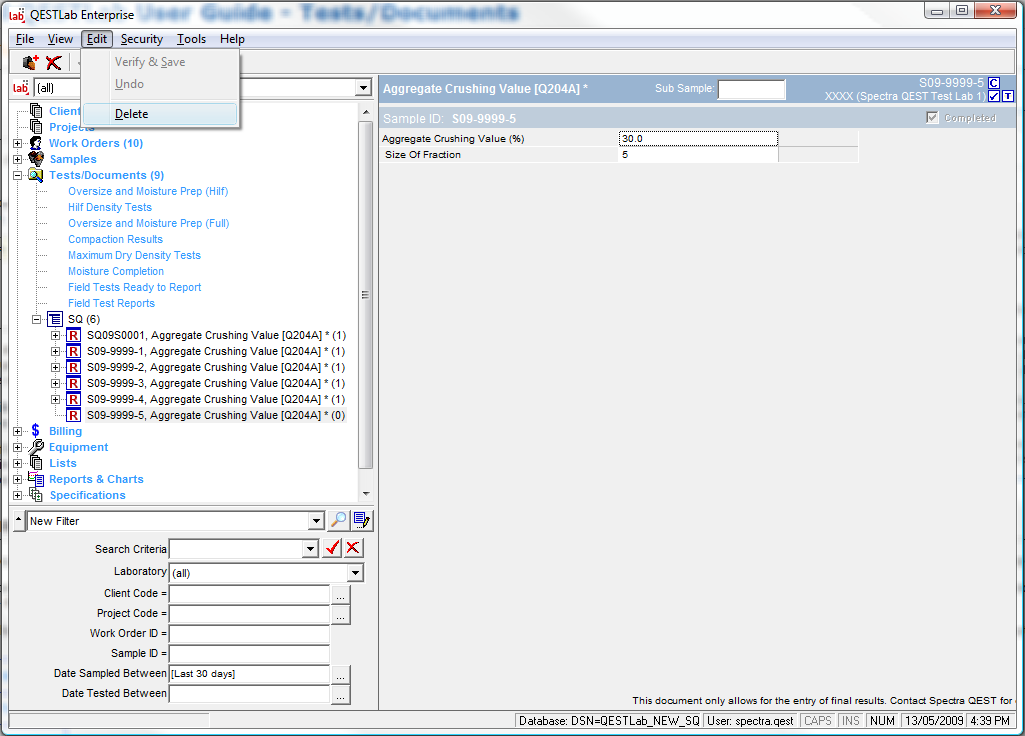Expand the Work Orders (10) tree node
1025x736 pixels.
(x=17, y=143)
